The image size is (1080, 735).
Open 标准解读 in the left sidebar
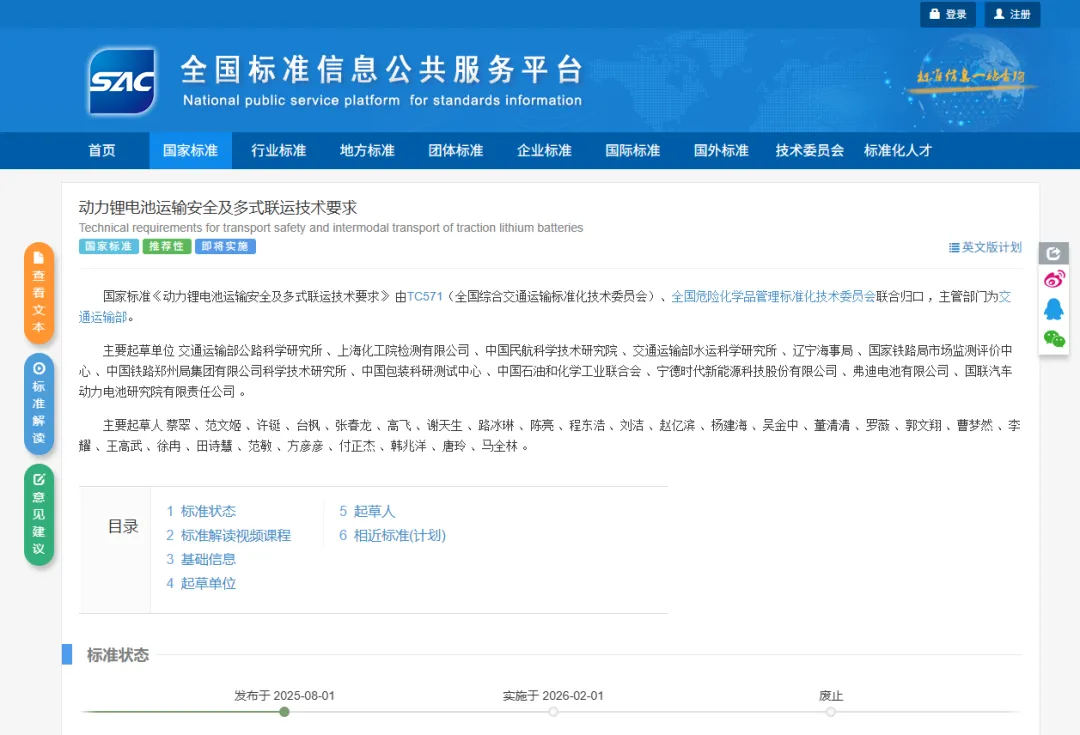pos(39,397)
